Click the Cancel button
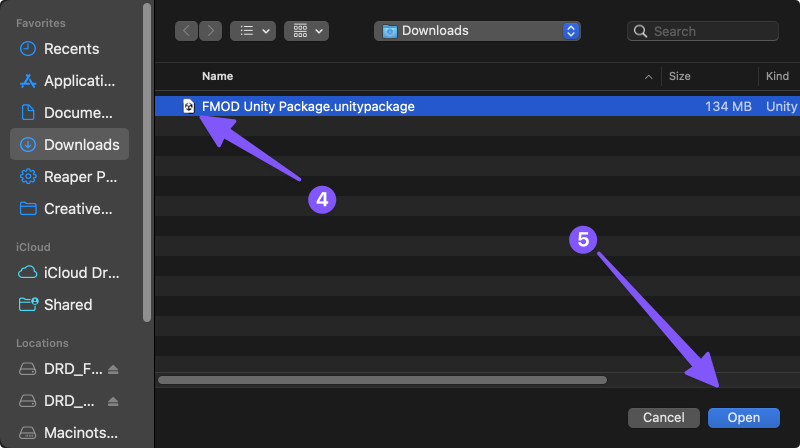Viewport: 800px width, 448px height. [x=663, y=417]
